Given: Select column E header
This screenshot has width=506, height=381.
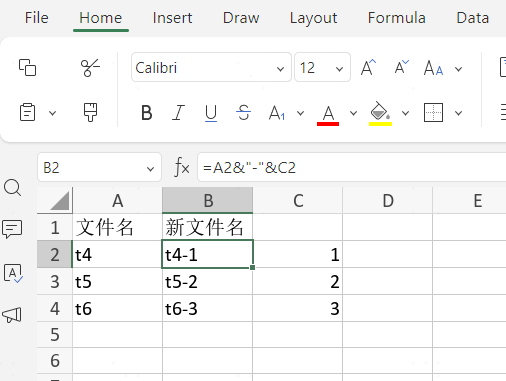Looking at the screenshot, I should (470, 200).
